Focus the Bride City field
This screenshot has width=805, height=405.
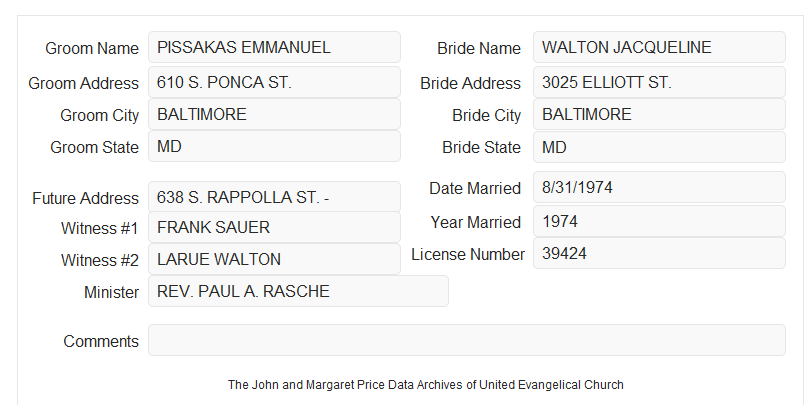pos(659,114)
